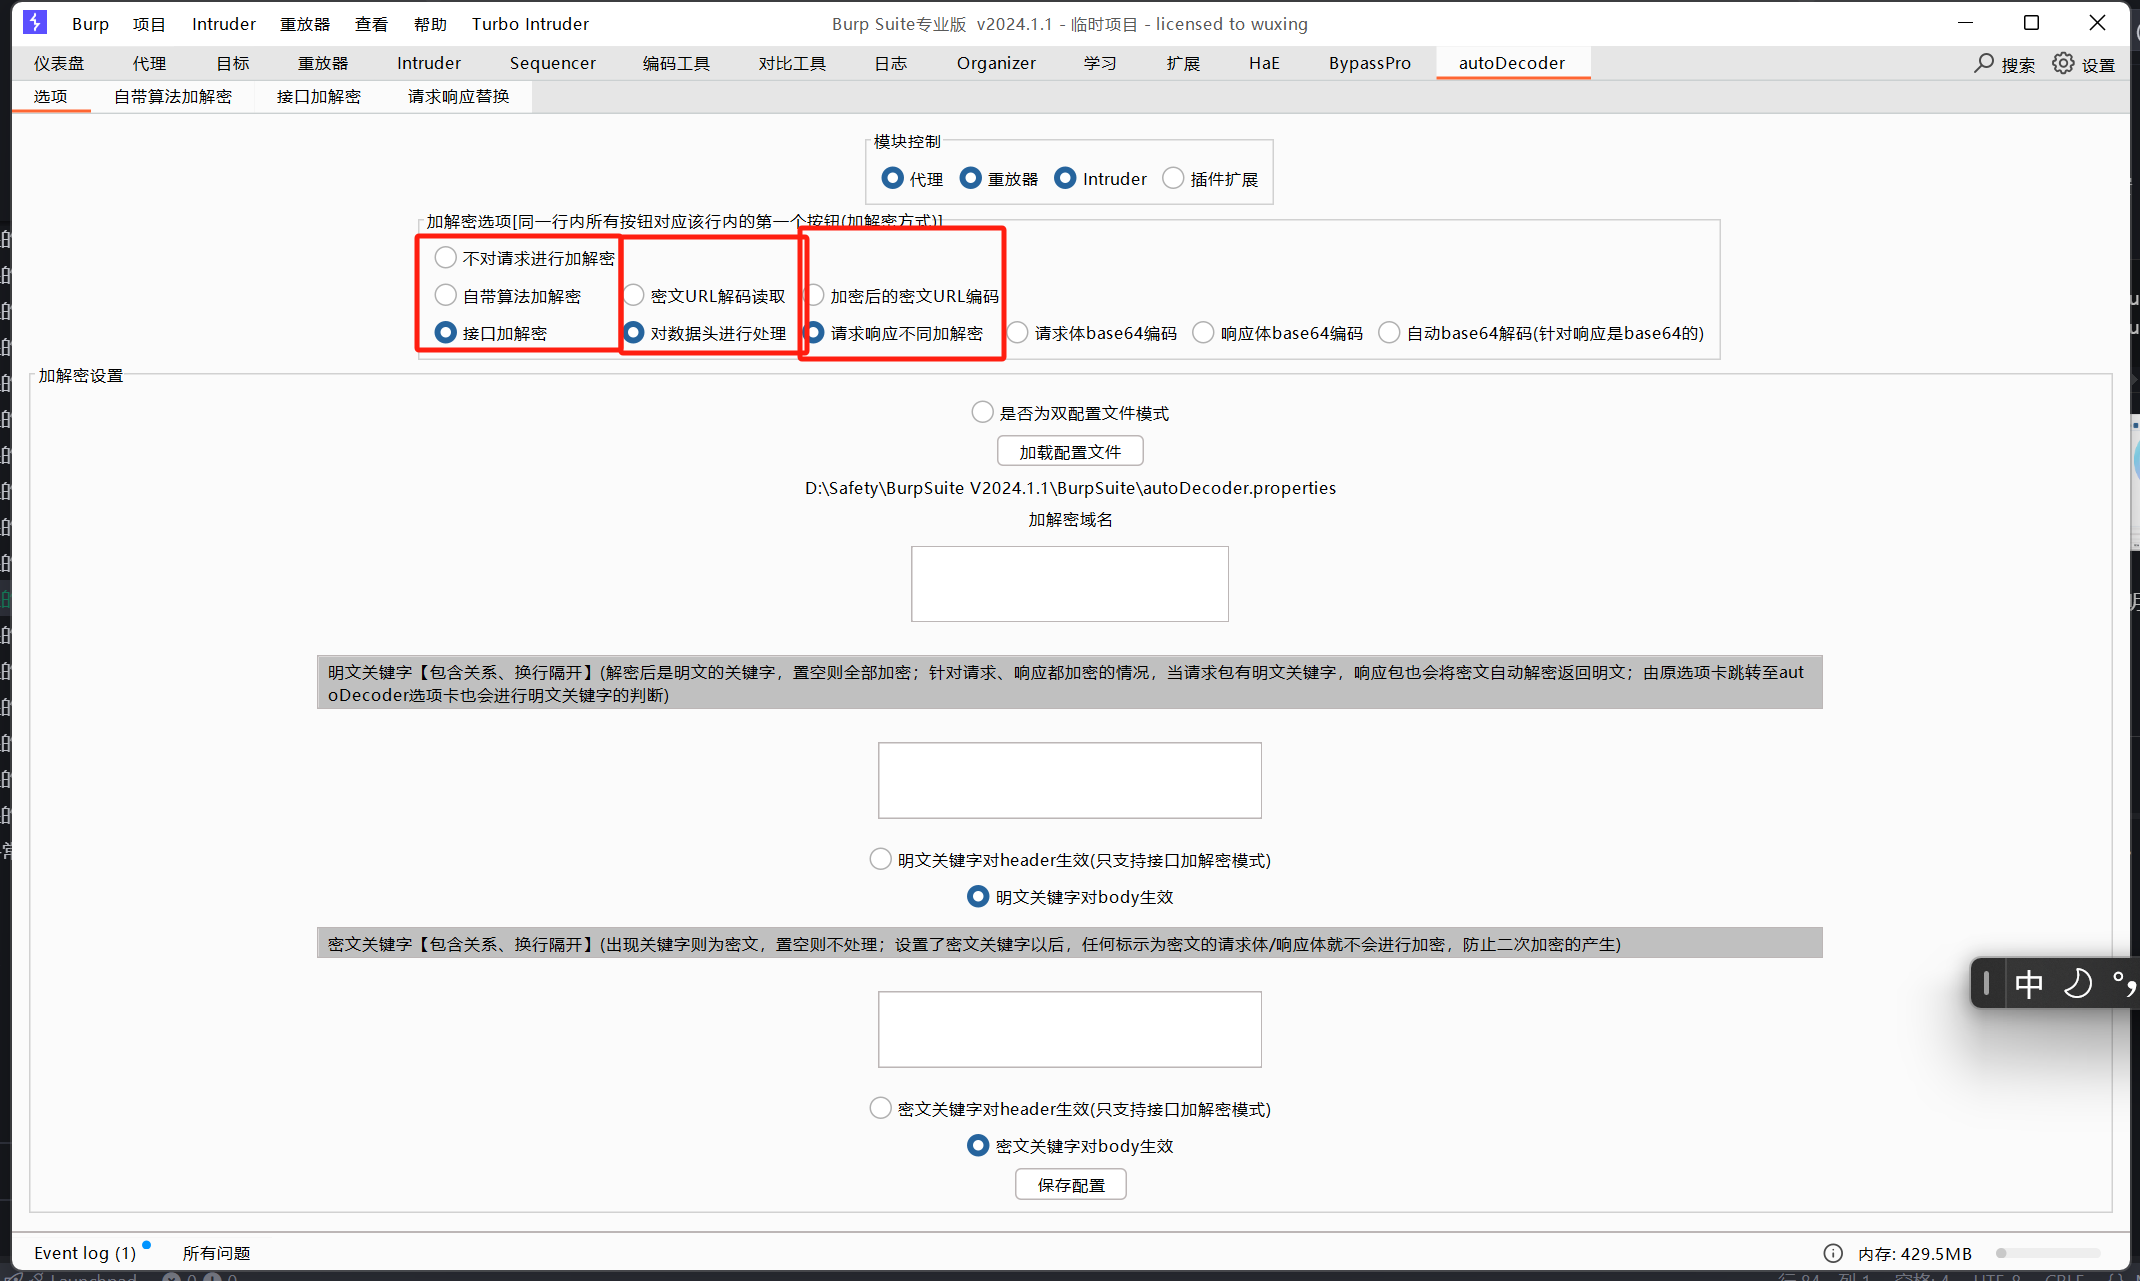The height and width of the screenshot is (1281, 2140).
Task: Click the IME punctuation icon
Action: [x=2123, y=984]
